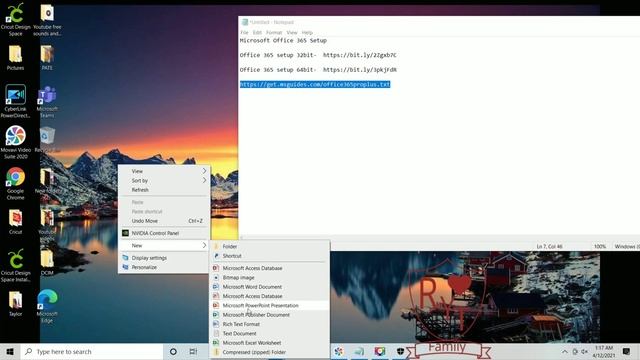Create a Microsoft Publisher Document
Image resolution: width=640 pixels, height=360 pixels.
pyautogui.click(x=269, y=315)
